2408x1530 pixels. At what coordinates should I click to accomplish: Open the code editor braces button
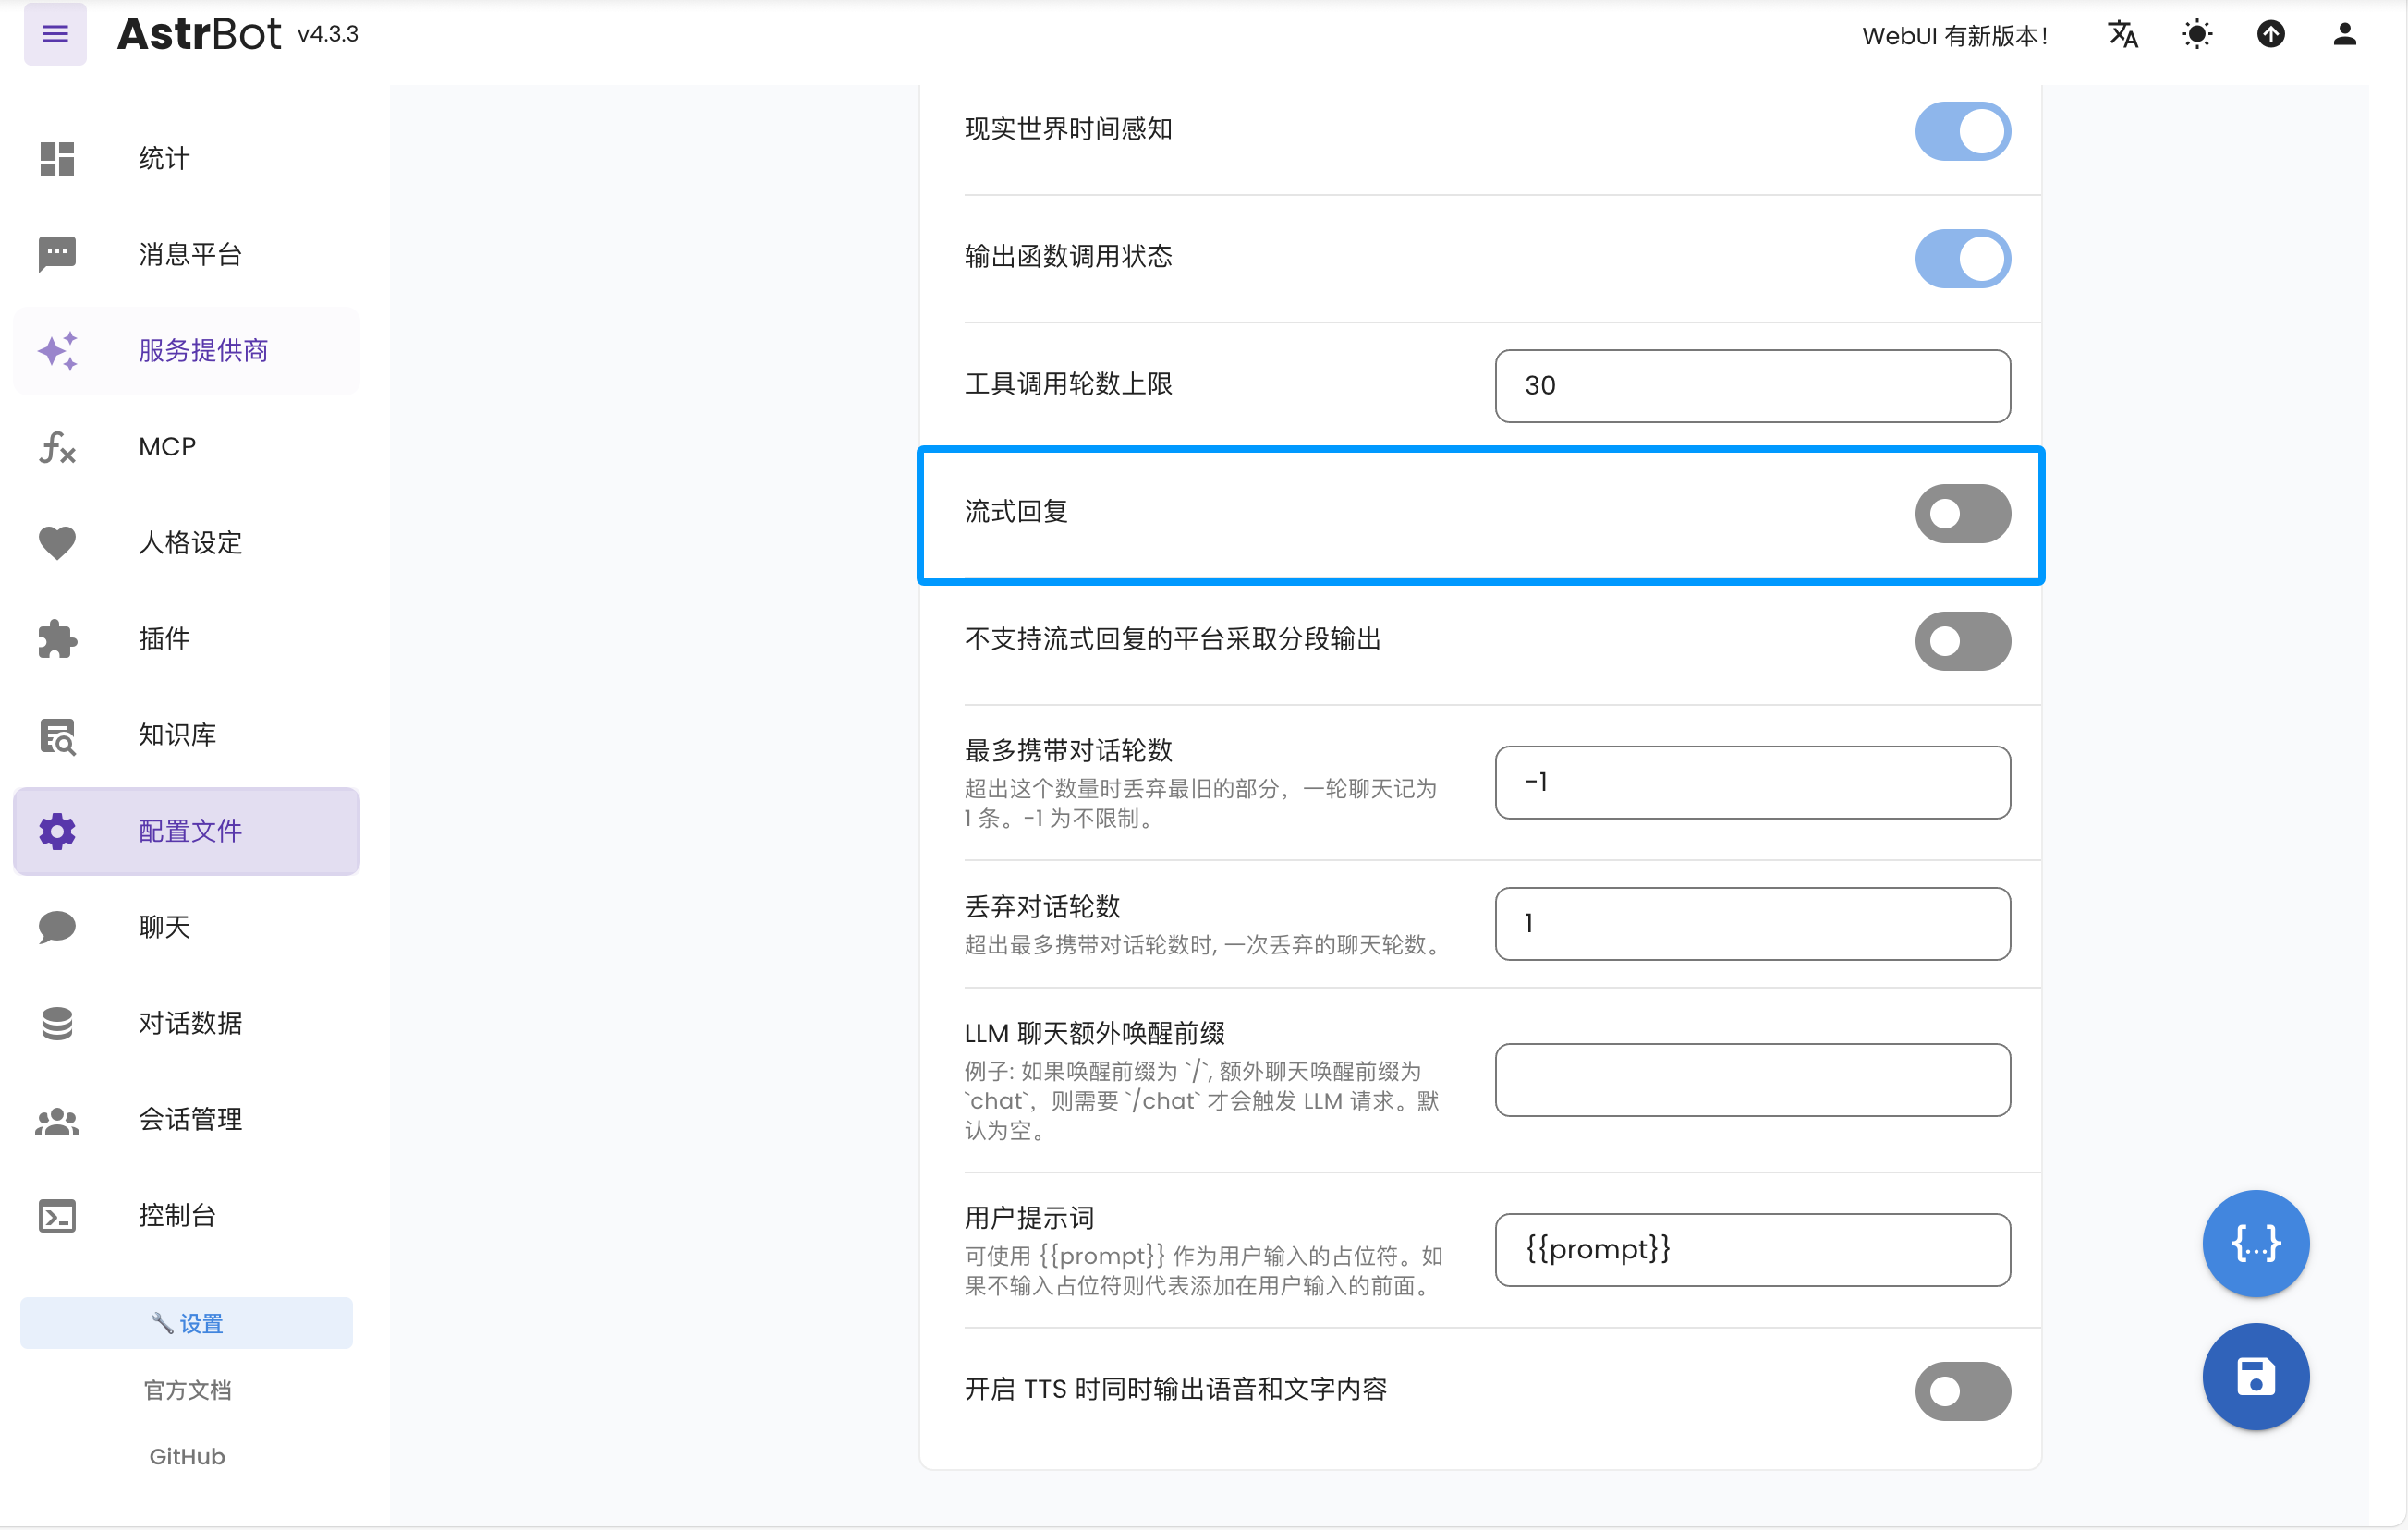2255,1243
